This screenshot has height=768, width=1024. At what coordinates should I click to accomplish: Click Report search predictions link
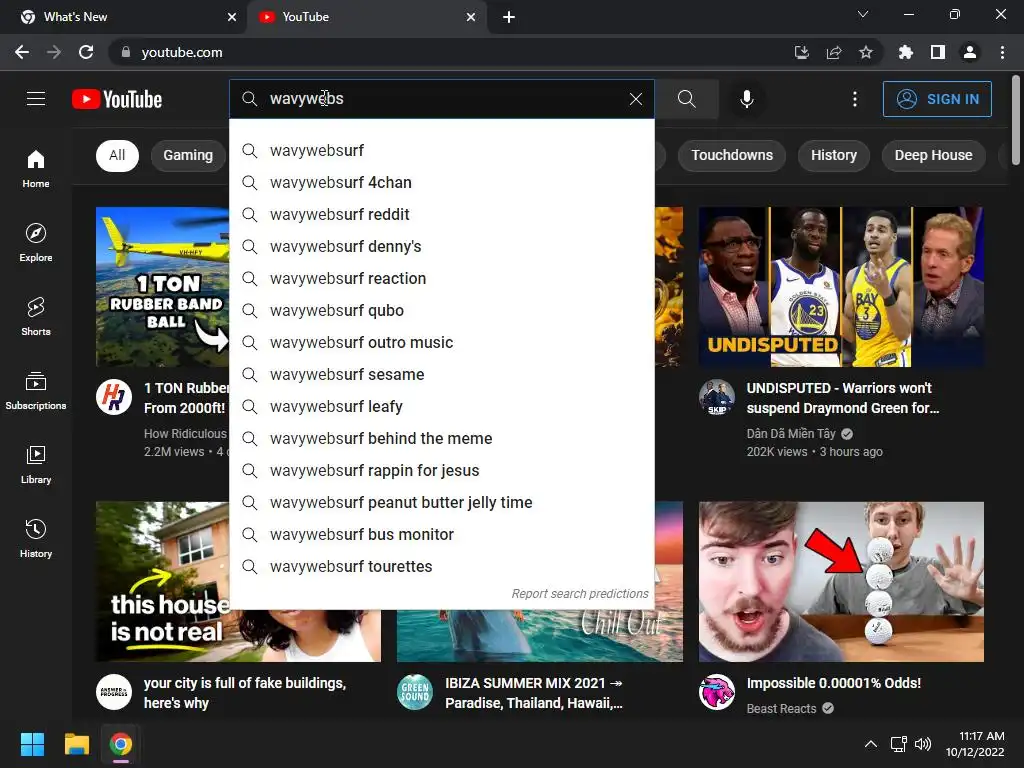point(580,594)
